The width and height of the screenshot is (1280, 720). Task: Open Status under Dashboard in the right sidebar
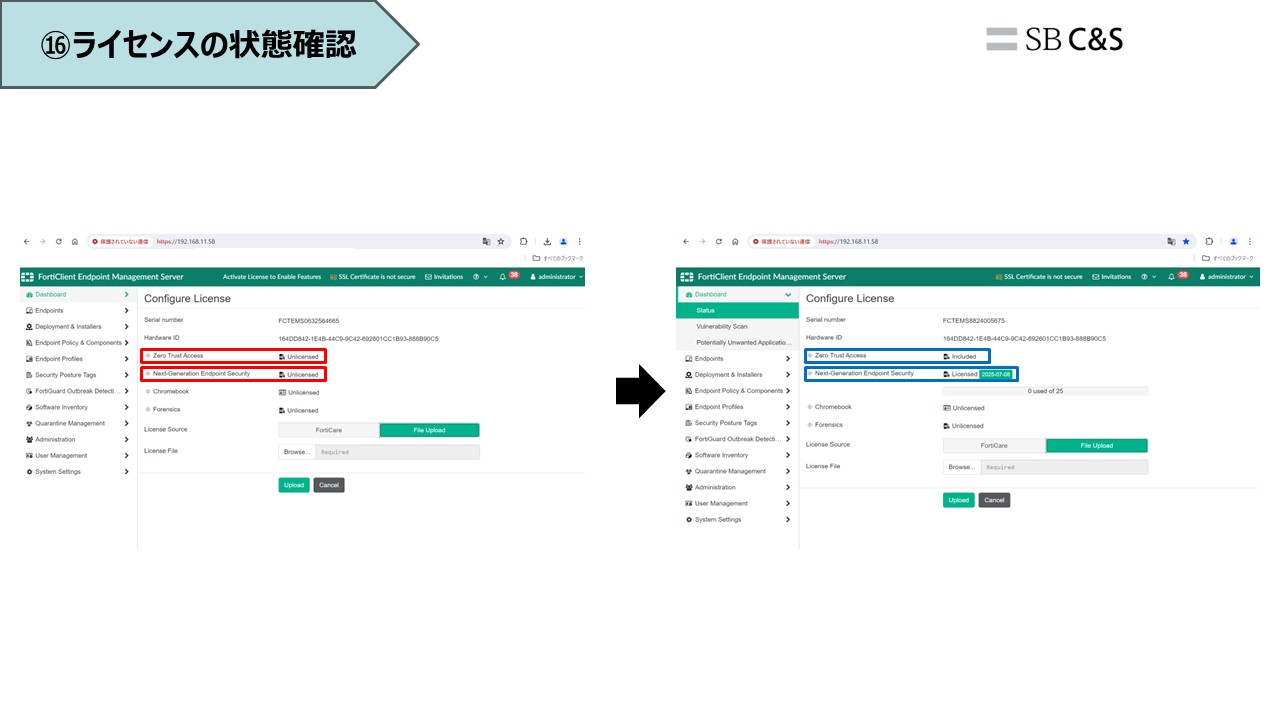738,311
